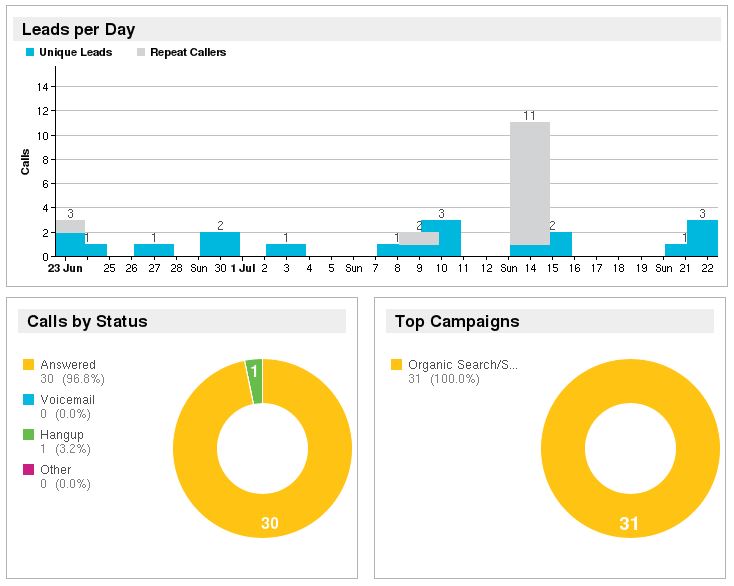Click the 31 (100.0%) campaign value

tap(444, 379)
